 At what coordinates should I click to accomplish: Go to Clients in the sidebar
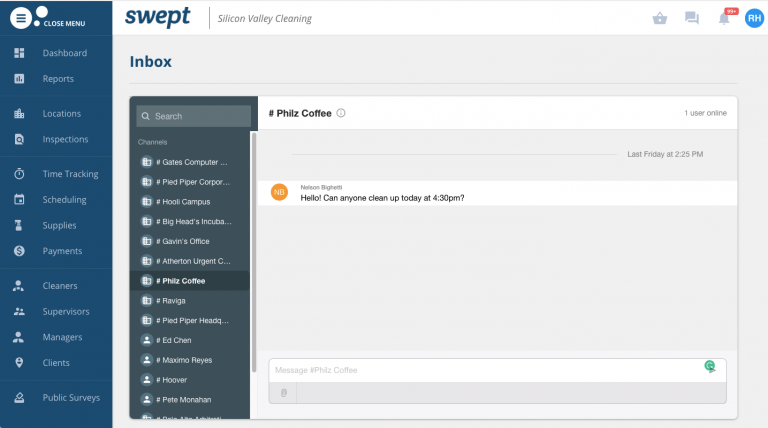tap(56, 362)
